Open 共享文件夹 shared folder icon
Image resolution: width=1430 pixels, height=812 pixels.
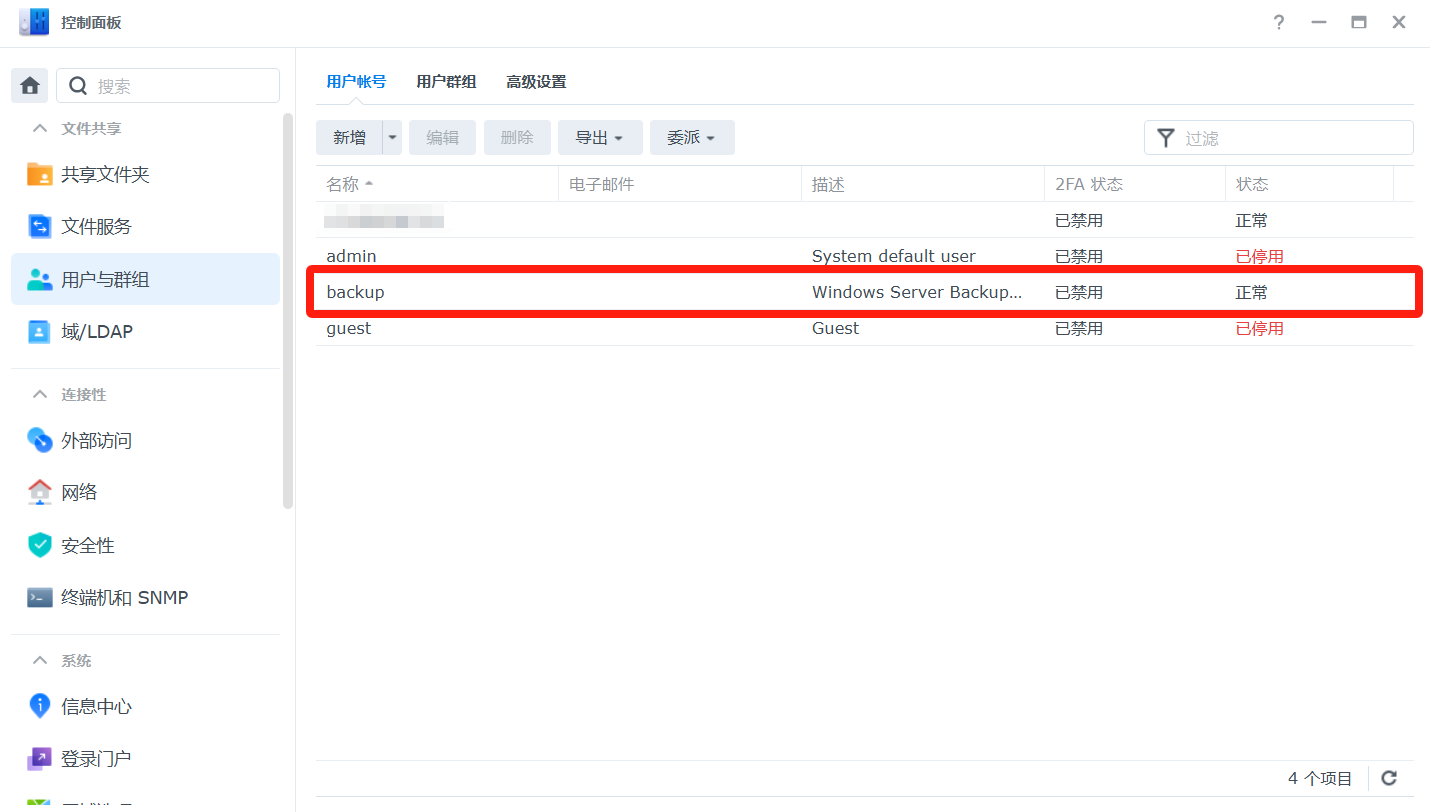click(x=40, y=174)
